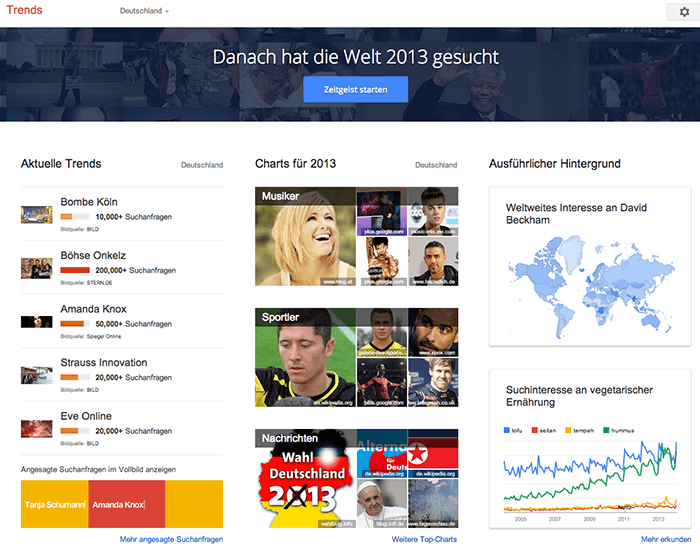Click the Amanda Knox thumbnail image
Image resolution: width=700 pixels, height=546 pixels.
click(x=37, y=322)
